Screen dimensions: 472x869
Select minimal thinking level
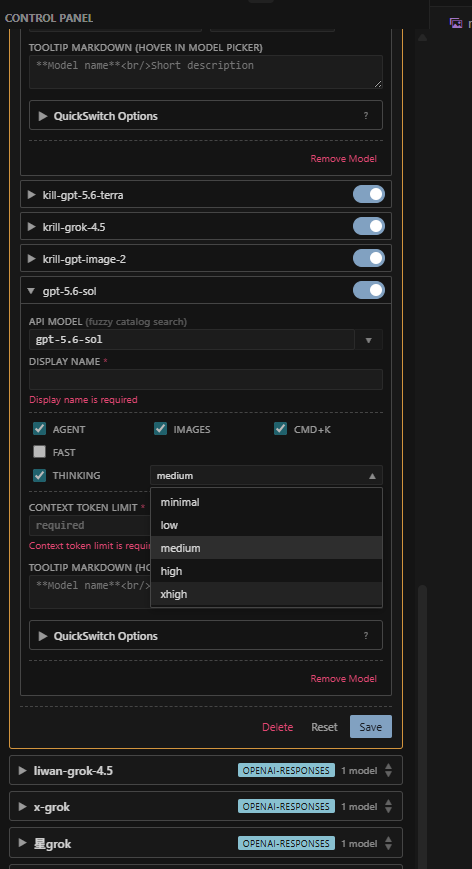point(266,502)
